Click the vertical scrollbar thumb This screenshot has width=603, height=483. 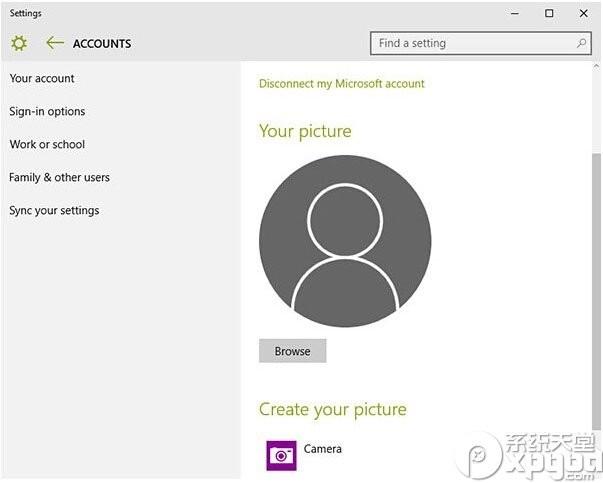596,290
